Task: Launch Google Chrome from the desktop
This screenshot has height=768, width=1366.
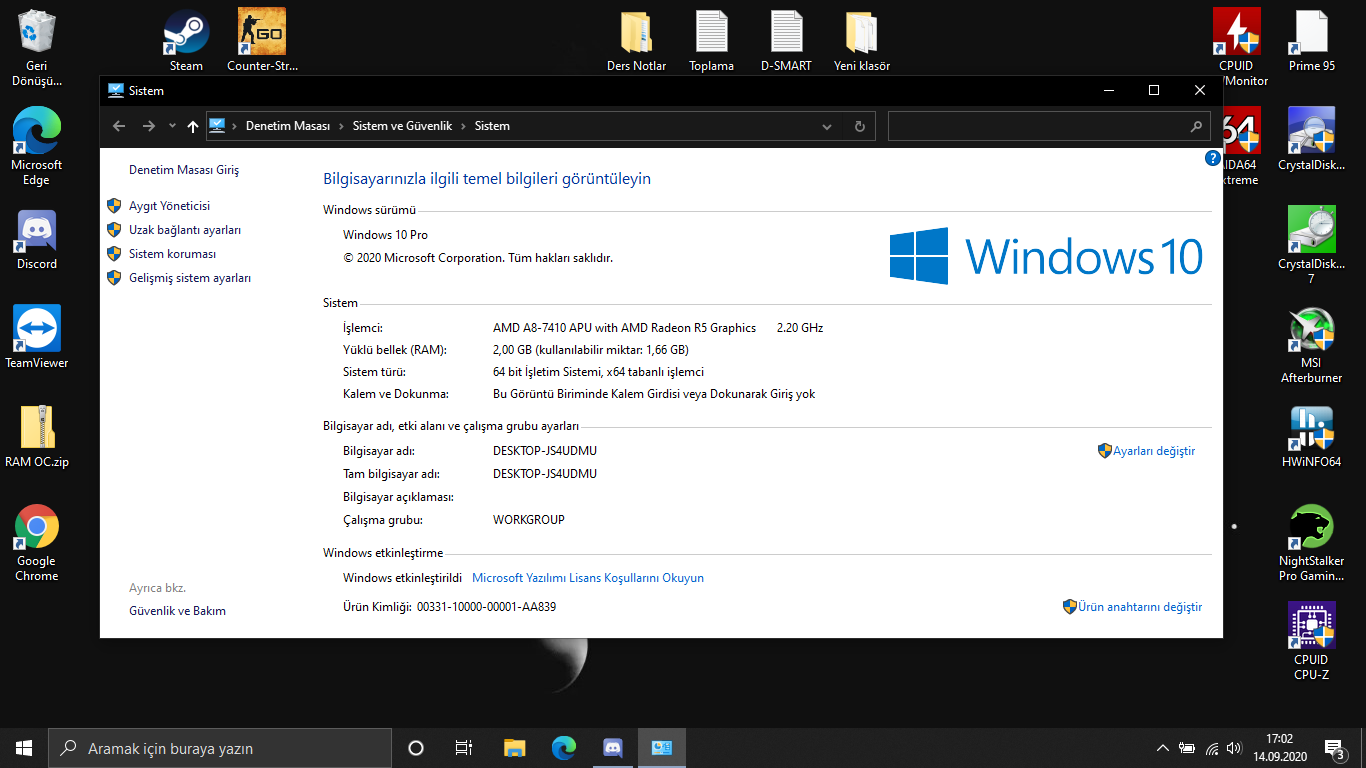Action: point(37,543)
